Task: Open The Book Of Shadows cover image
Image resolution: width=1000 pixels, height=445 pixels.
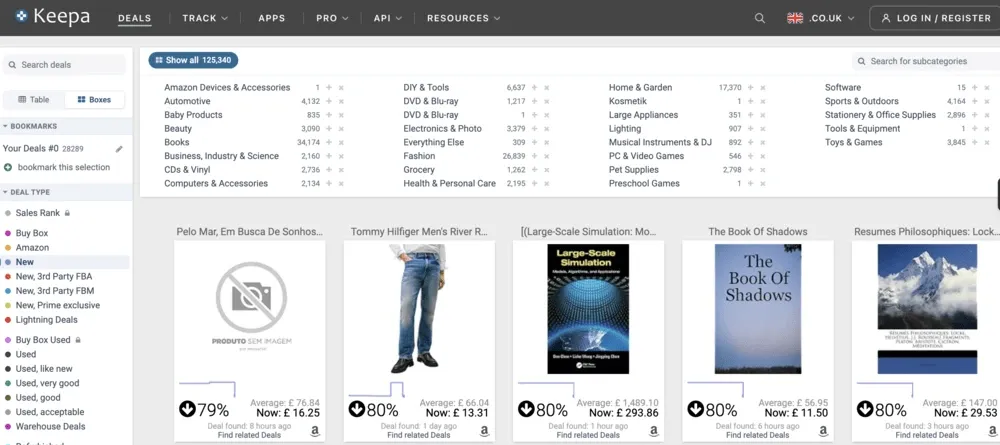Action: [x=758, y=309]
